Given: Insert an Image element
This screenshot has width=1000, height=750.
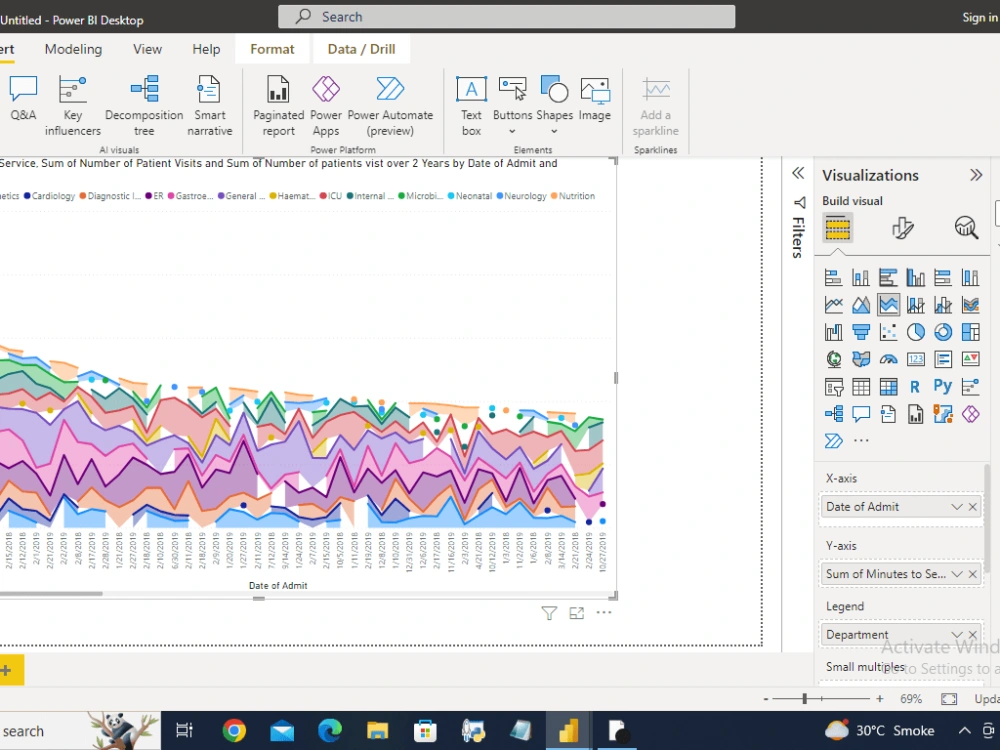Looking at the screenshot, I should coord(594,98).
